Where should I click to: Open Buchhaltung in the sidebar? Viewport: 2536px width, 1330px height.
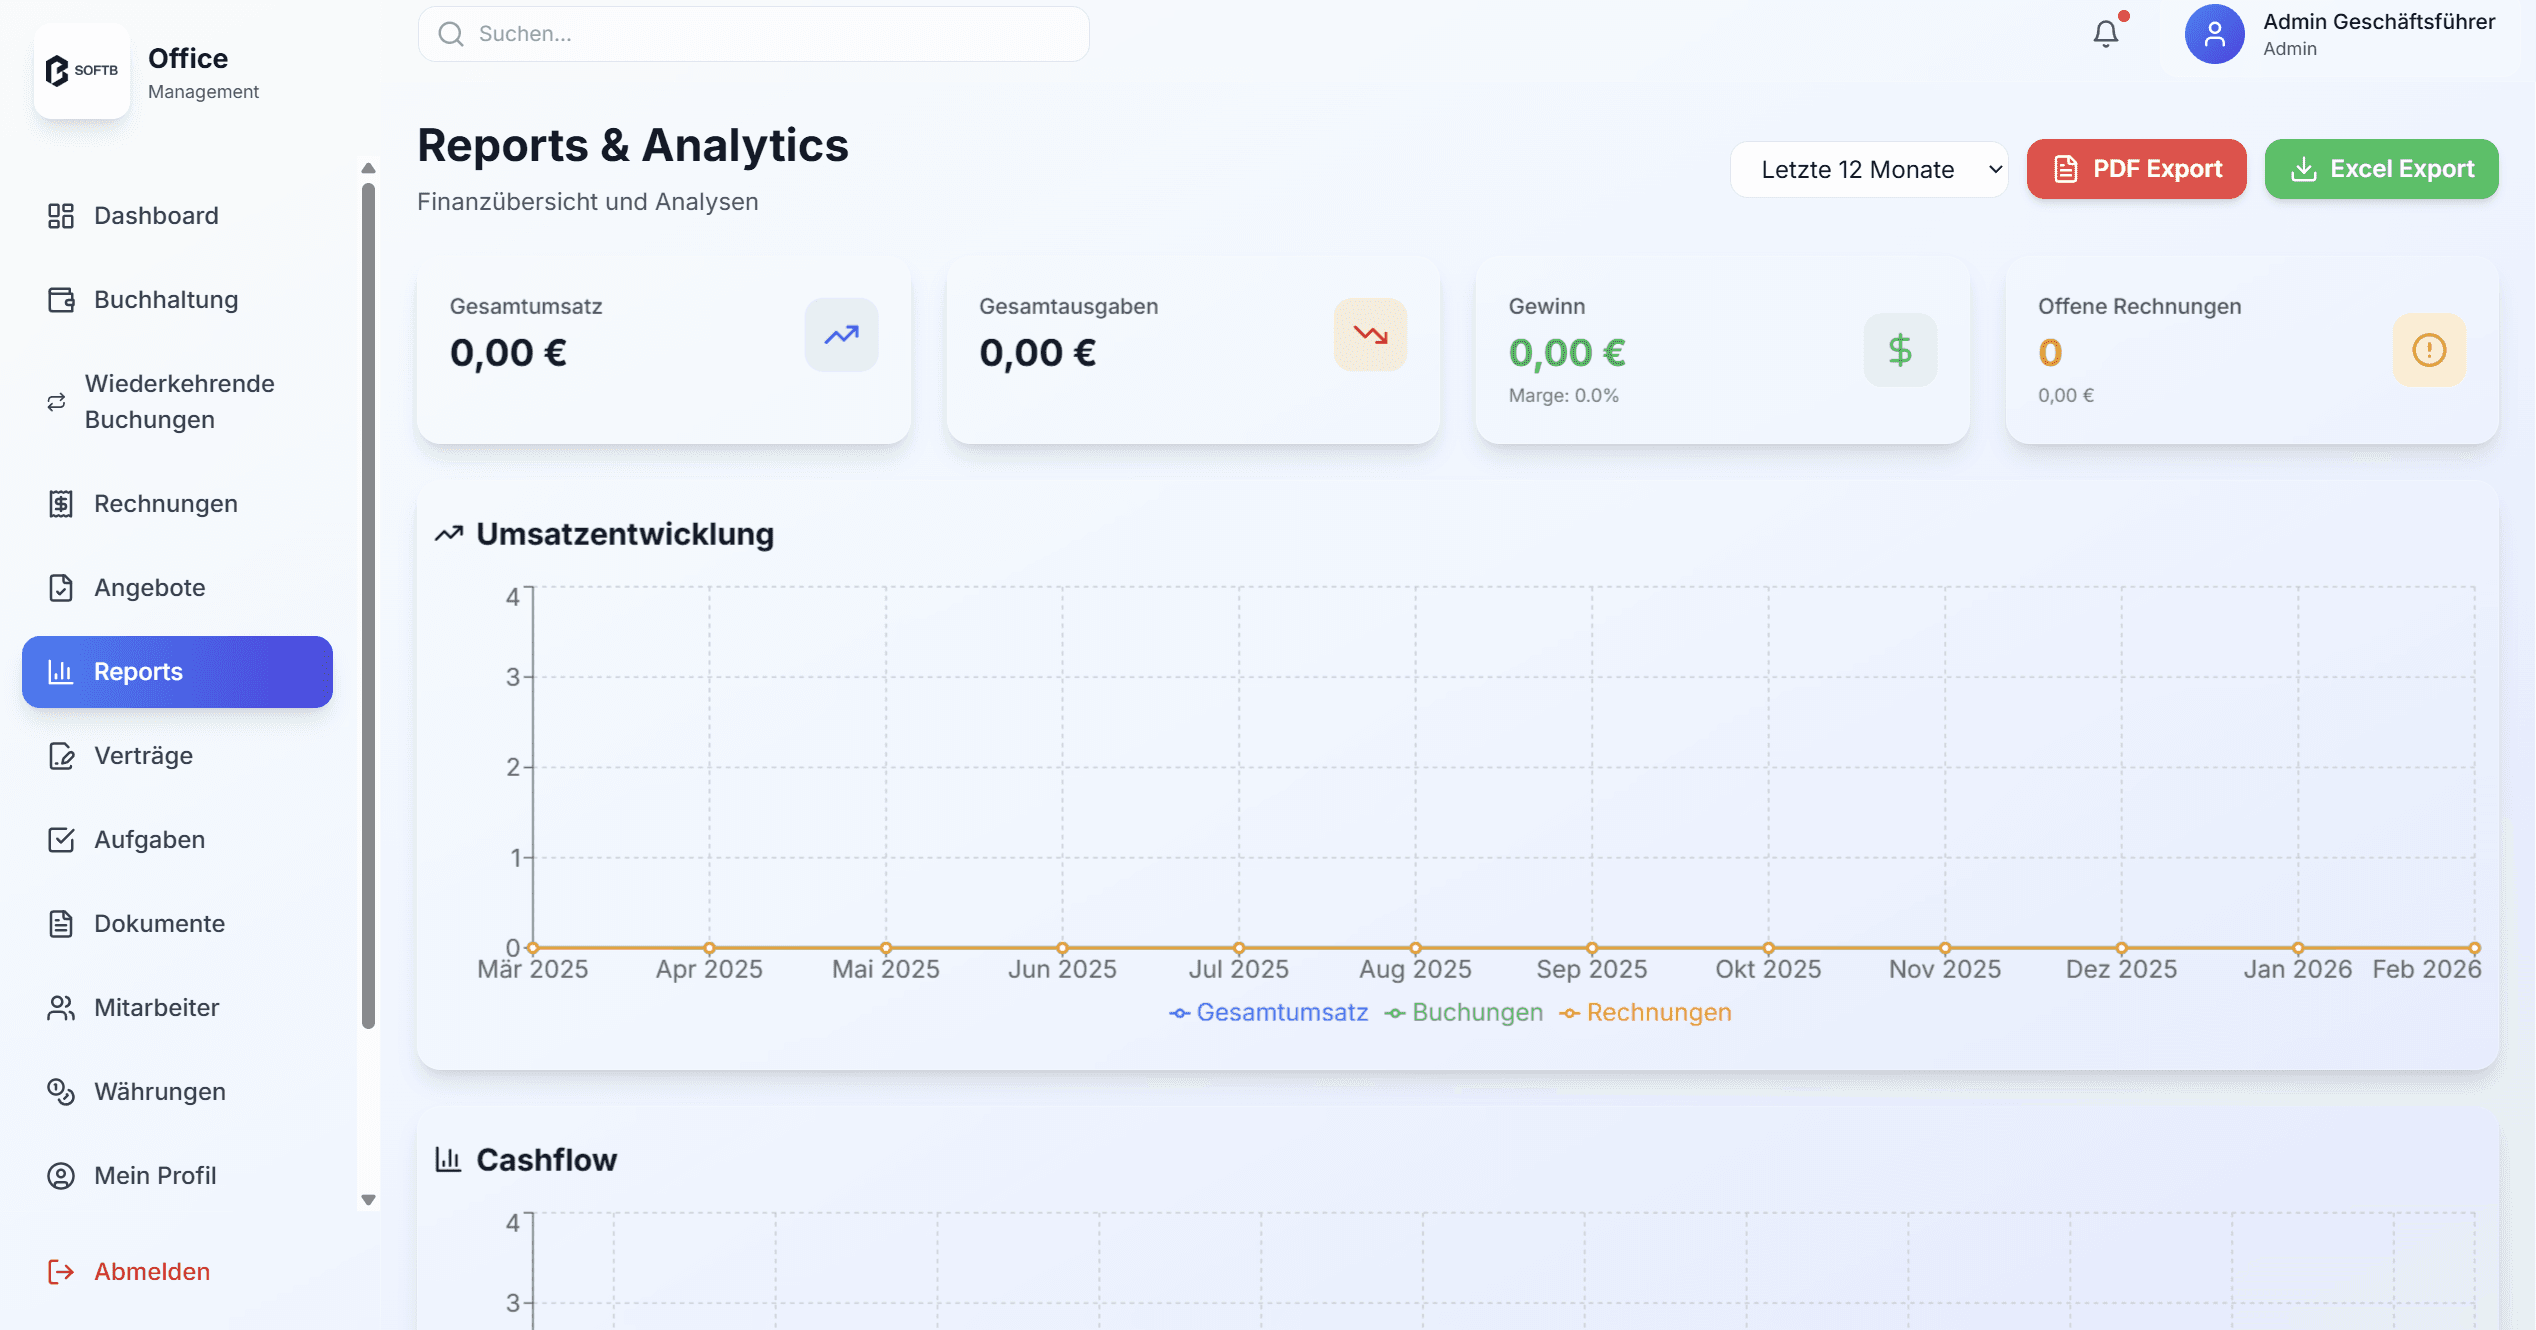[x=166, y=300]
